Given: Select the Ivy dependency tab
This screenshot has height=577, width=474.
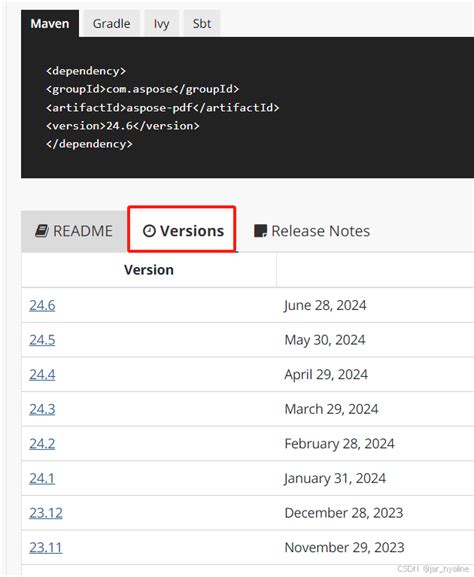Looking at the screenshot, I should click(x=161, y=24).
